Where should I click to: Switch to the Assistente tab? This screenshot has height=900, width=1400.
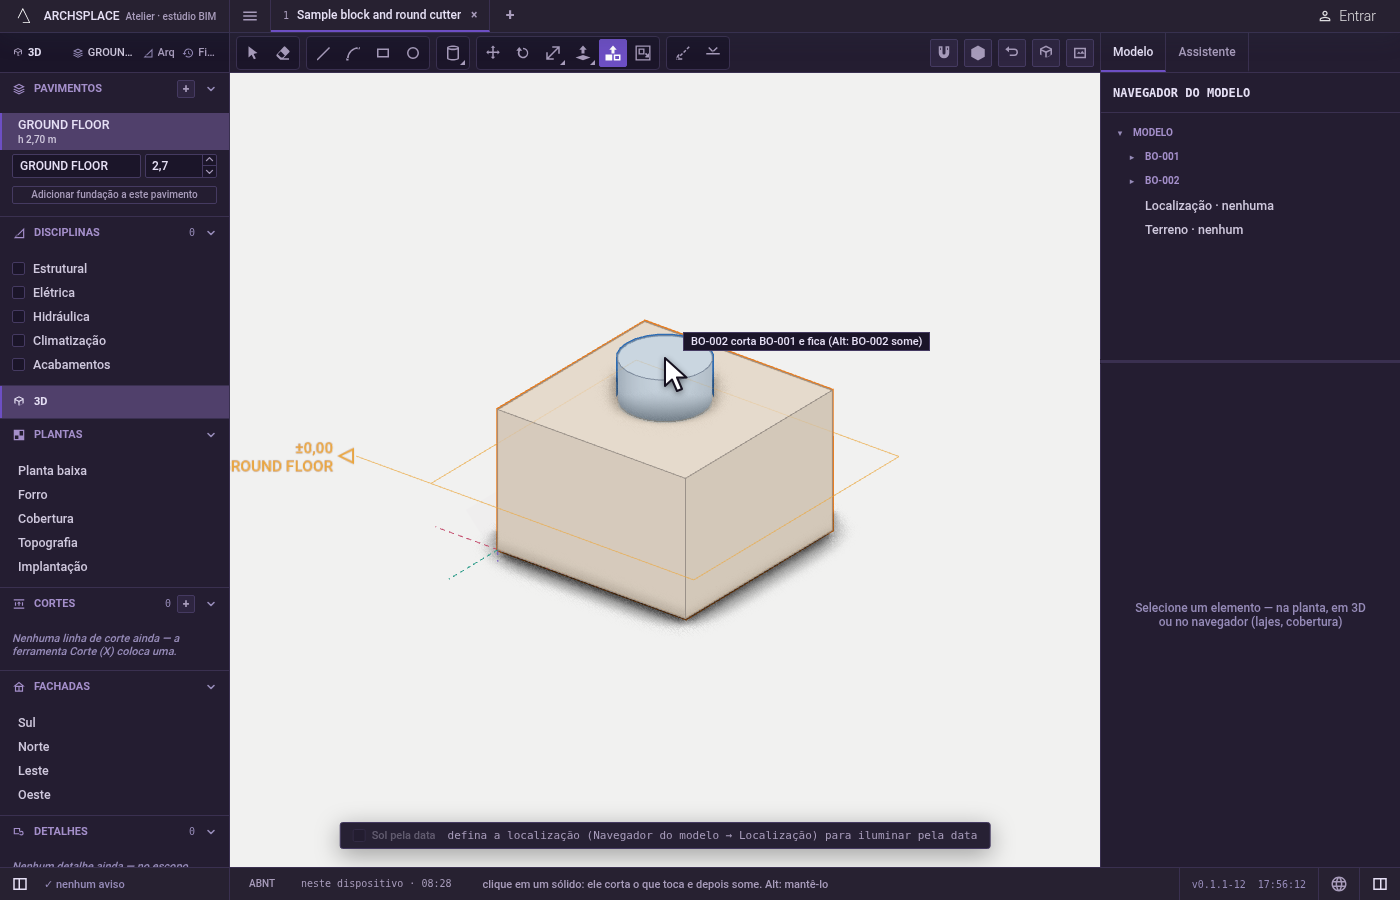coord(1207,52)
